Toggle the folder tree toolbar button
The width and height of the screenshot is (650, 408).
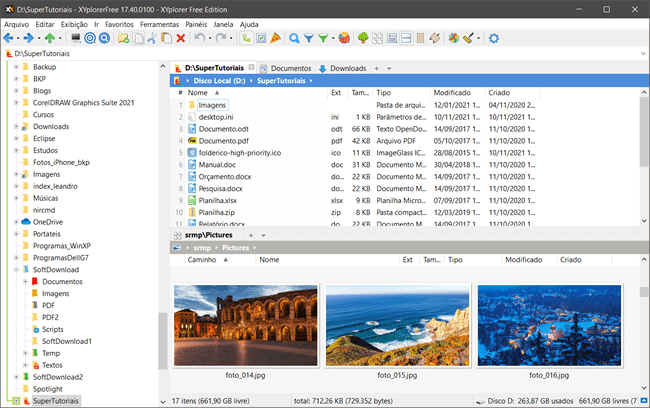point(247,39)
